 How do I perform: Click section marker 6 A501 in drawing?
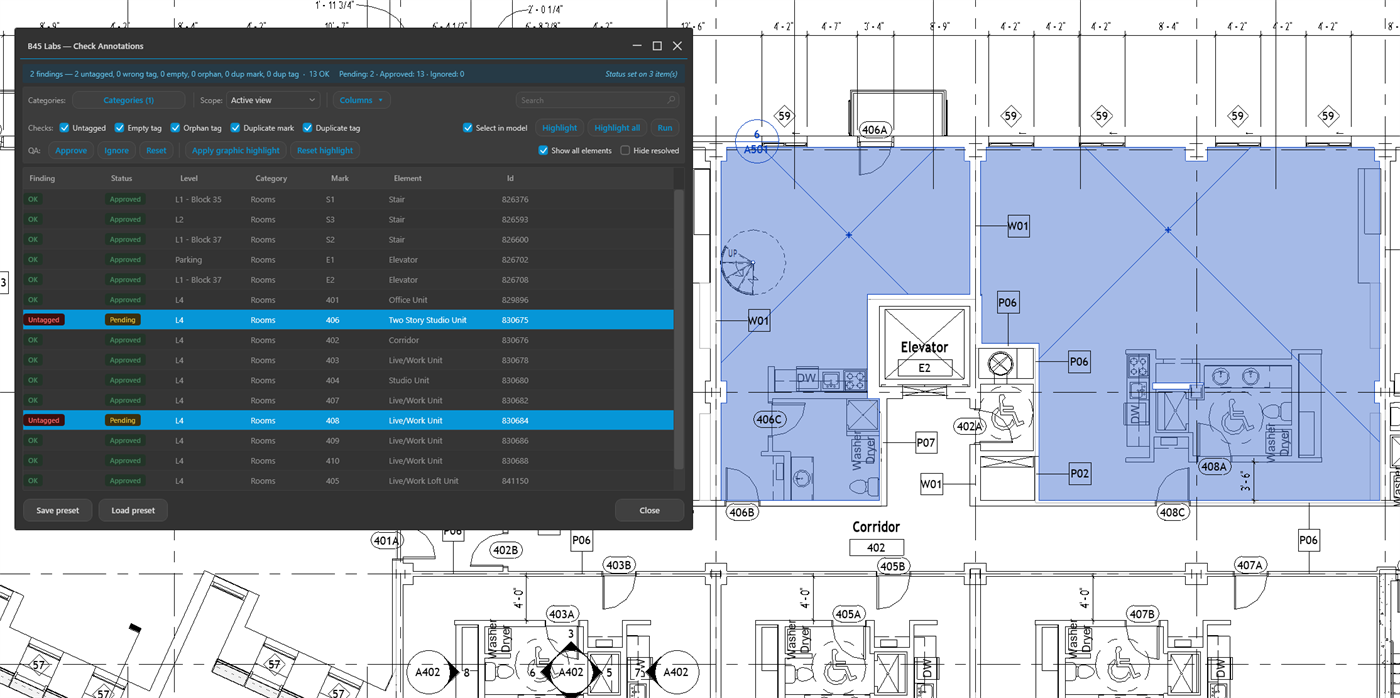click(757, 142)
